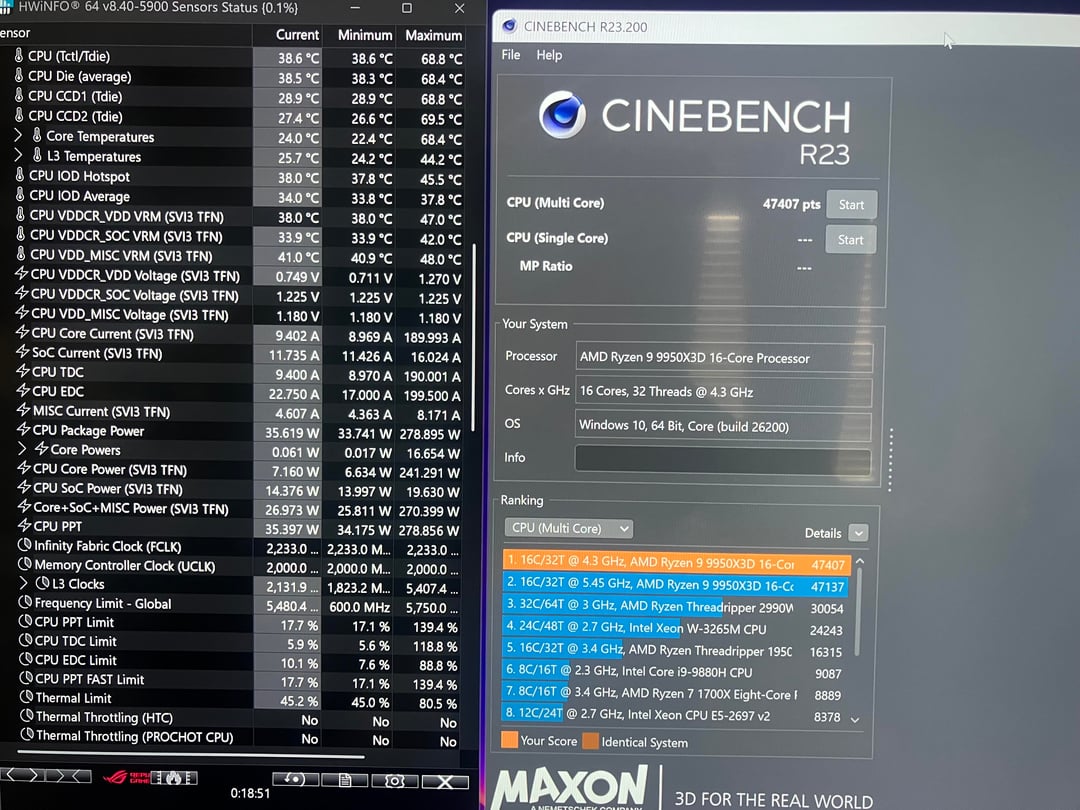Select ranking entry 2 scoring 47137
Screen dimensions: 1080x810
pos(675,585)
